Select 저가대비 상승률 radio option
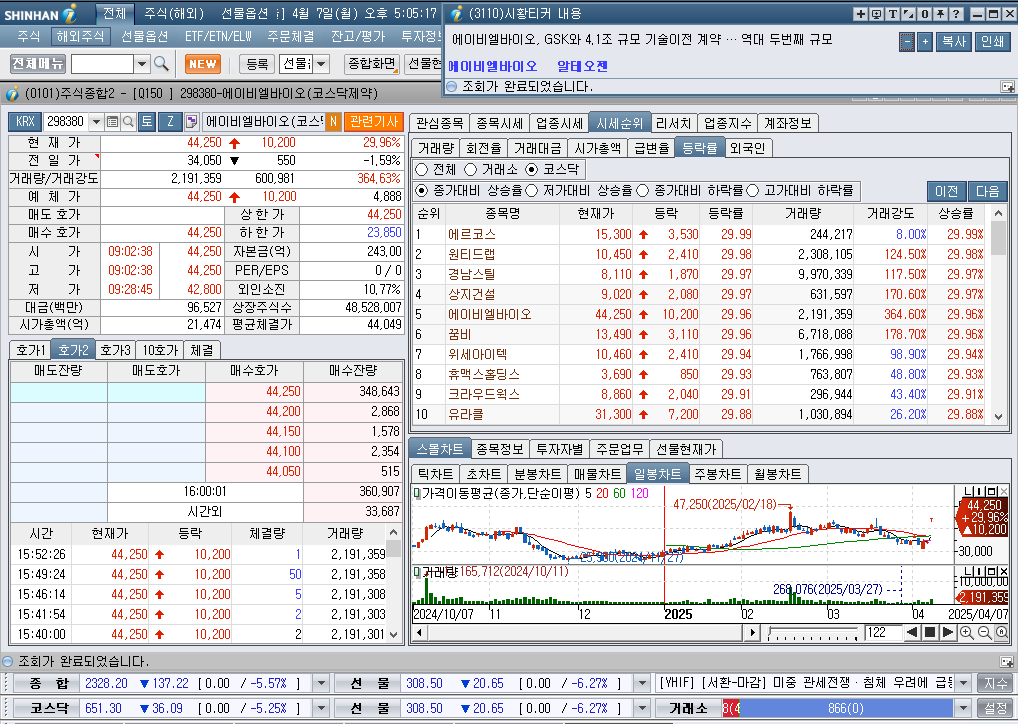This screenshot has width=1018, height=724. [x=532, y=191]
